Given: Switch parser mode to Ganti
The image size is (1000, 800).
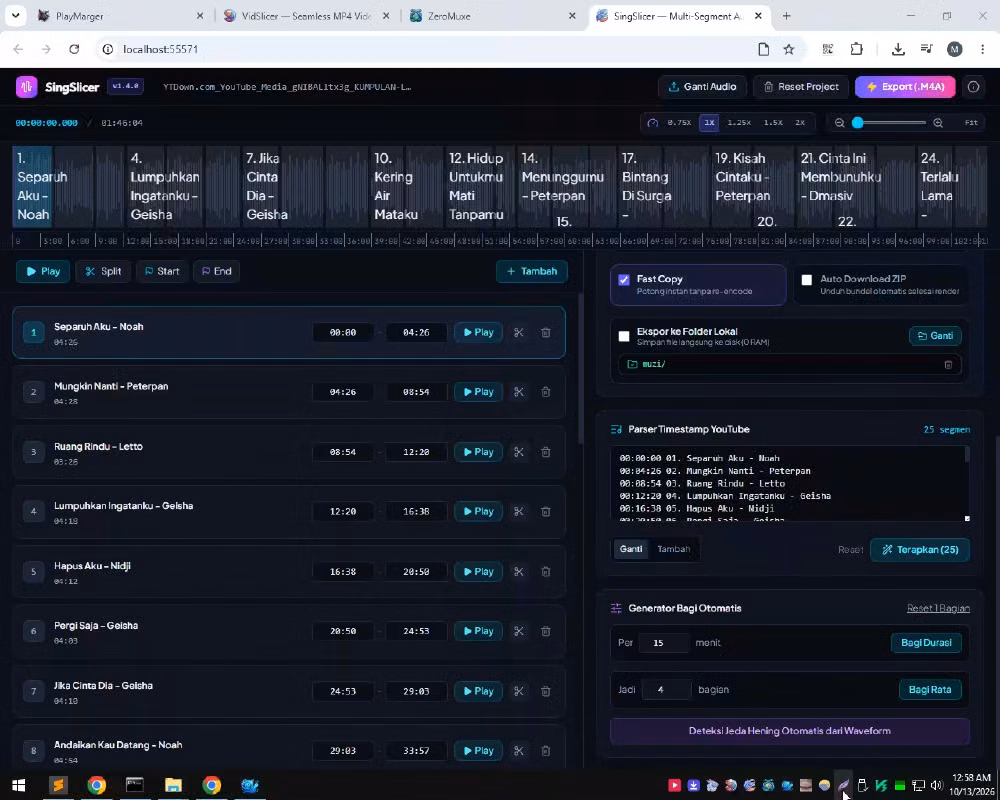Looking at the screenshot, I should click(631, 549).
